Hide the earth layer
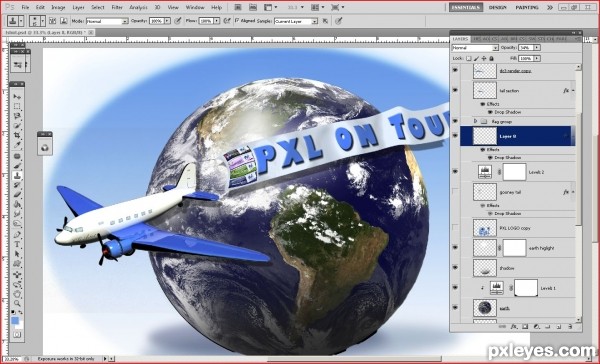Viewport: 600px width, 364px height. pos(455,308)
